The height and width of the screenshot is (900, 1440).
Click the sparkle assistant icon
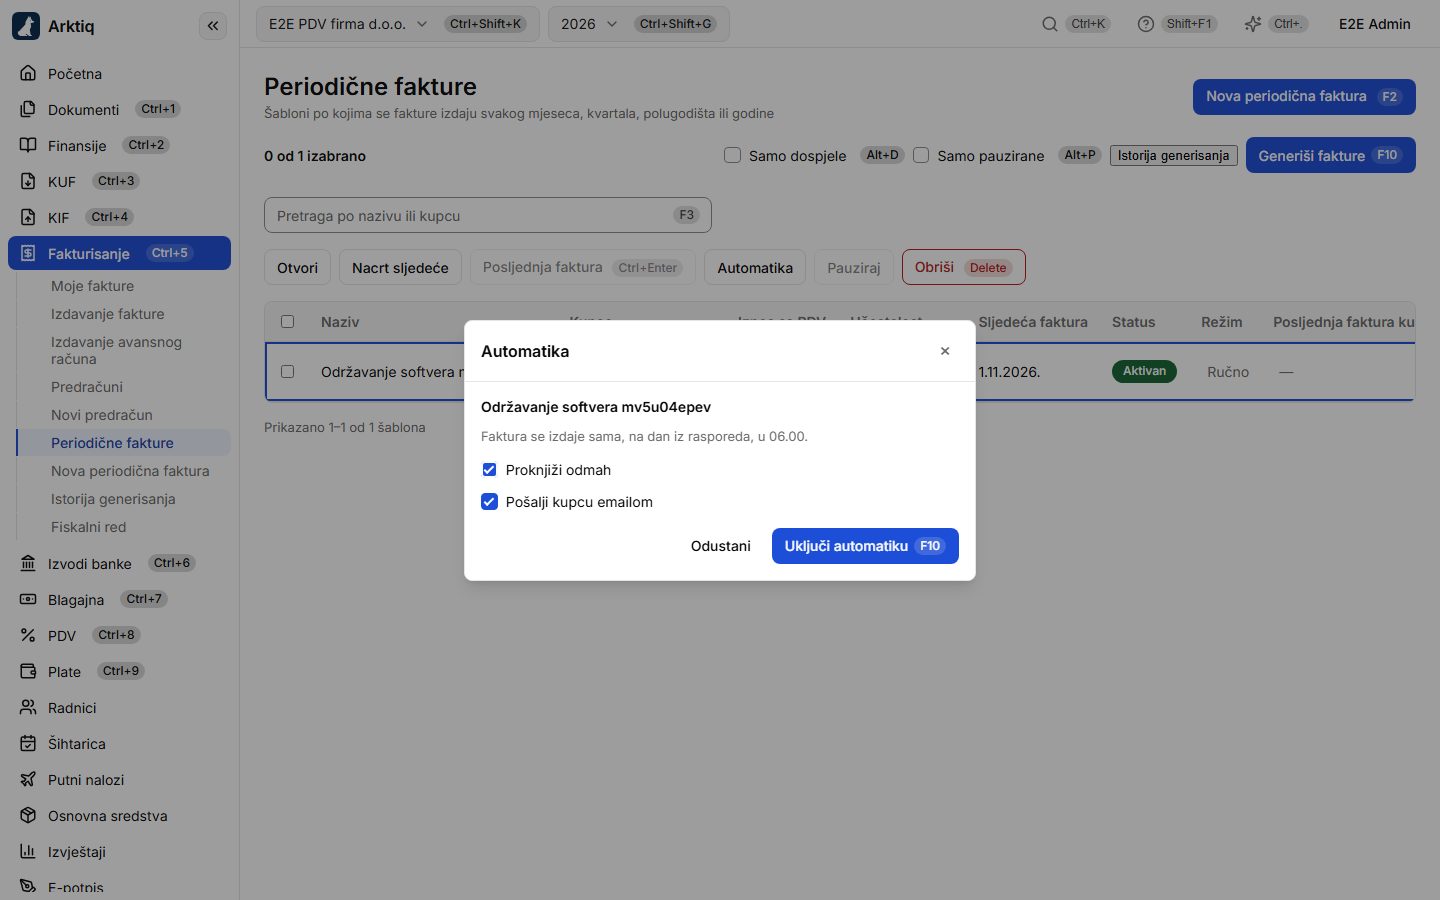tap(1253, 24)
